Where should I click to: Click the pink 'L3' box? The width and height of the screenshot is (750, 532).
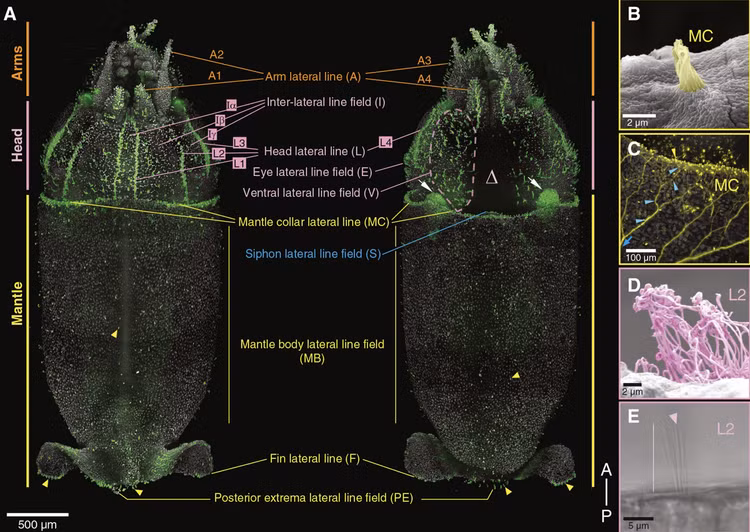[240, 143]
